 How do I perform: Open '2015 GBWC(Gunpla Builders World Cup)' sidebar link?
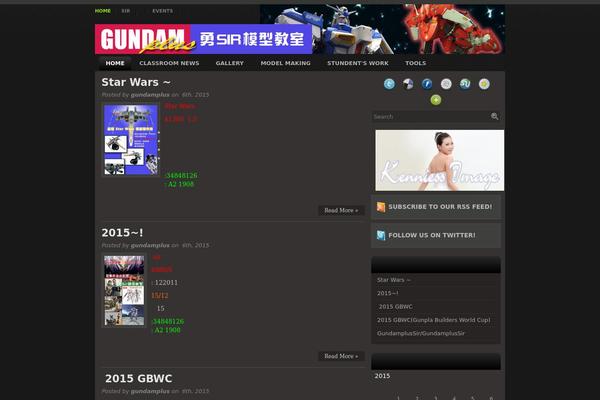pyautogui.click(x=434, y=320)
